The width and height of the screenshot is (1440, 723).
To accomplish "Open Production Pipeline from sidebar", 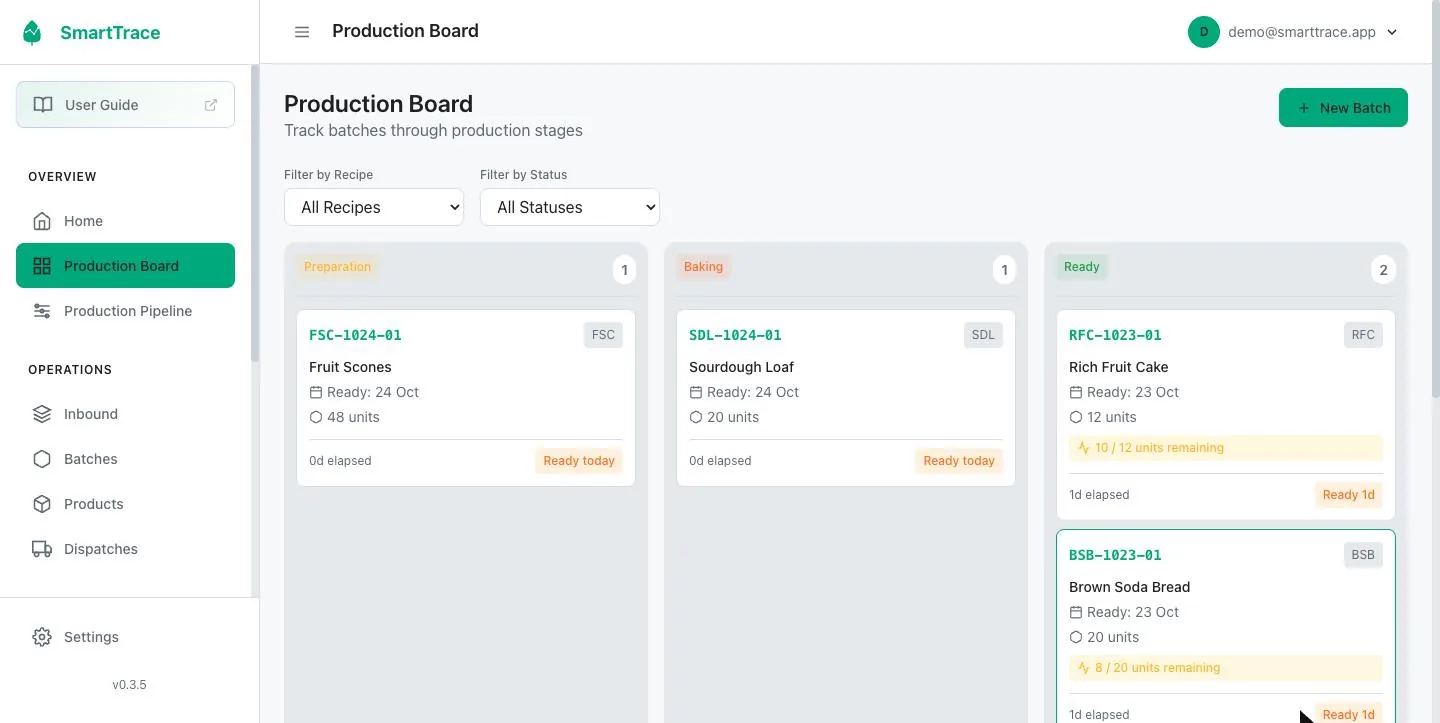I will [125, 311].
